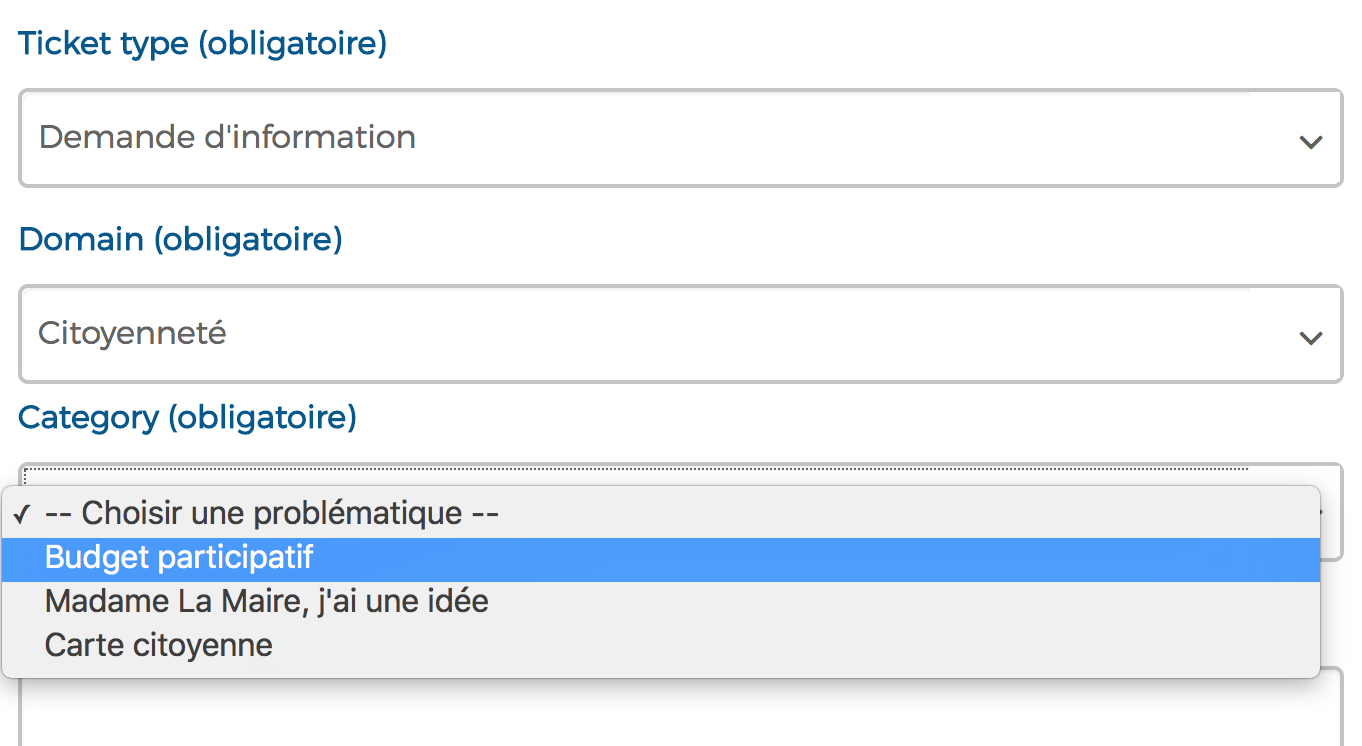Image resolution: width=1362 pixels, height=746 pixels.
Task: Click the selected value "Demande d'information"
Action: coord(227,137)
